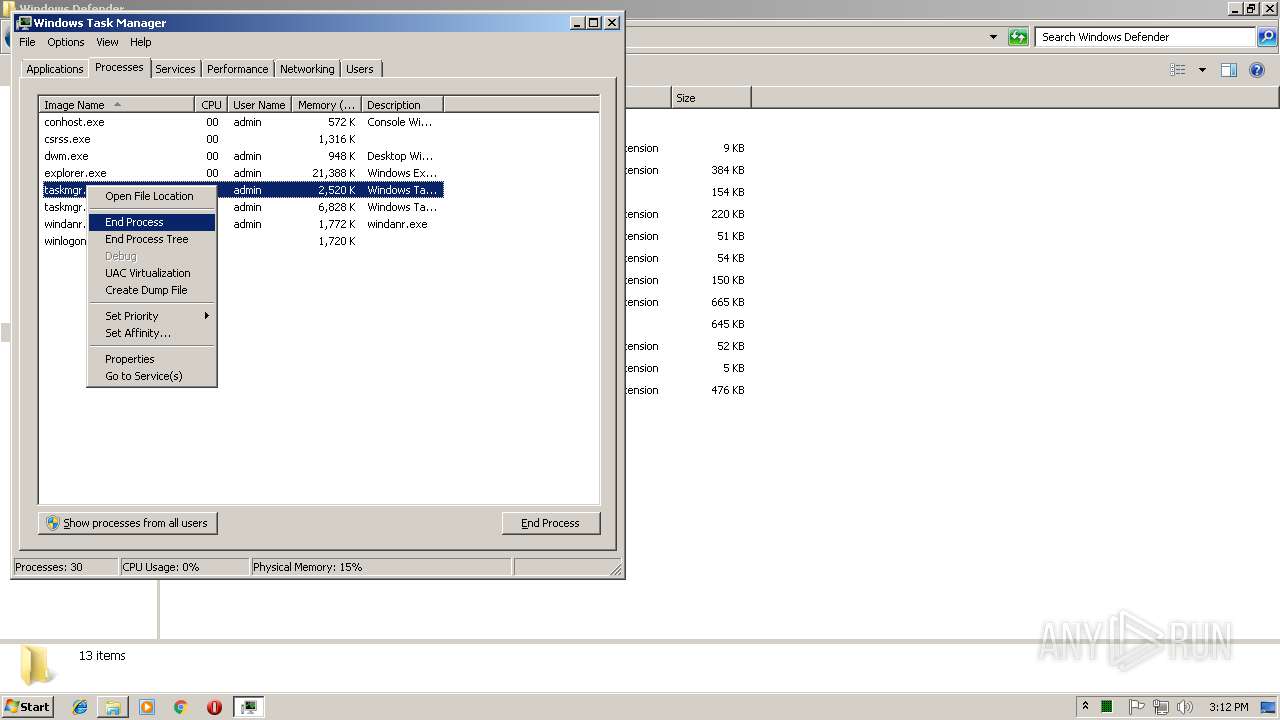Image resolution: width=1280 pixels, height=720 pixels.
Task: Select the Processes tab
Action: 119,67
